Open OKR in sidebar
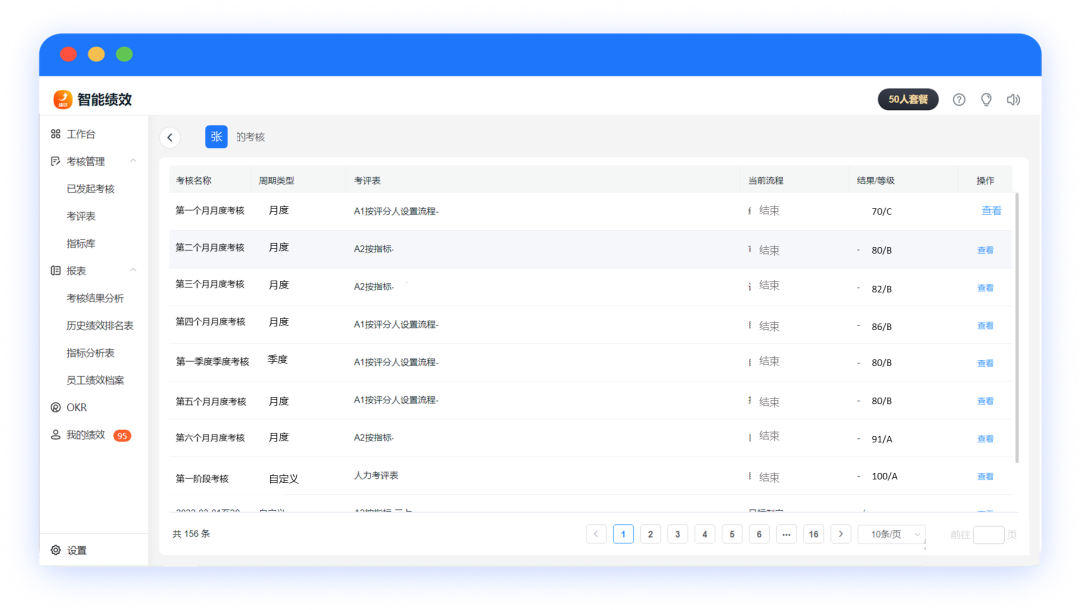 pos(76,408)
